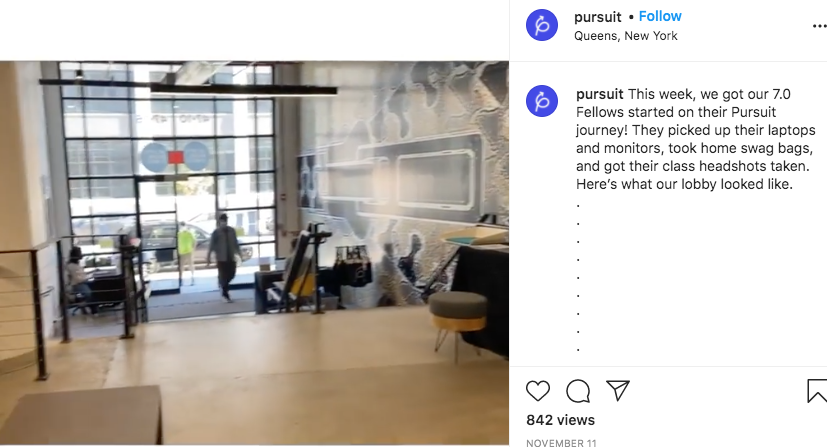Click the November 11 post date
The width and height of the screenshot is (827, 447).
coord(561,443)
